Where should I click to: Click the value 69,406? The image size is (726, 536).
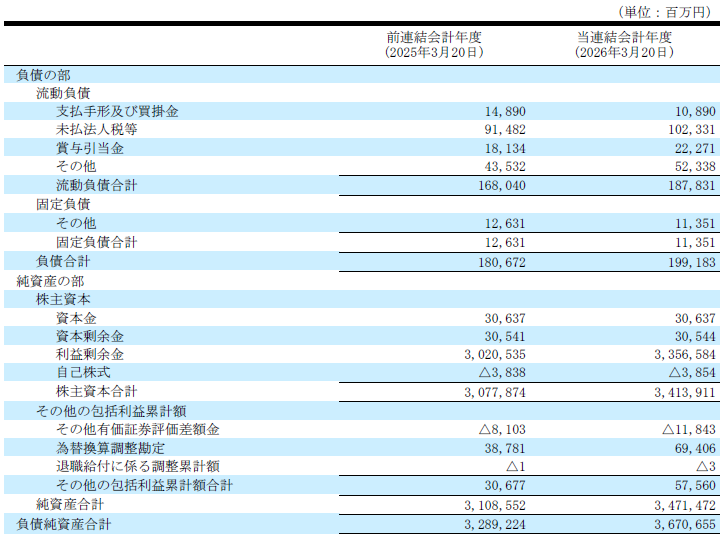pyautogui.click(x=695, y=449)
